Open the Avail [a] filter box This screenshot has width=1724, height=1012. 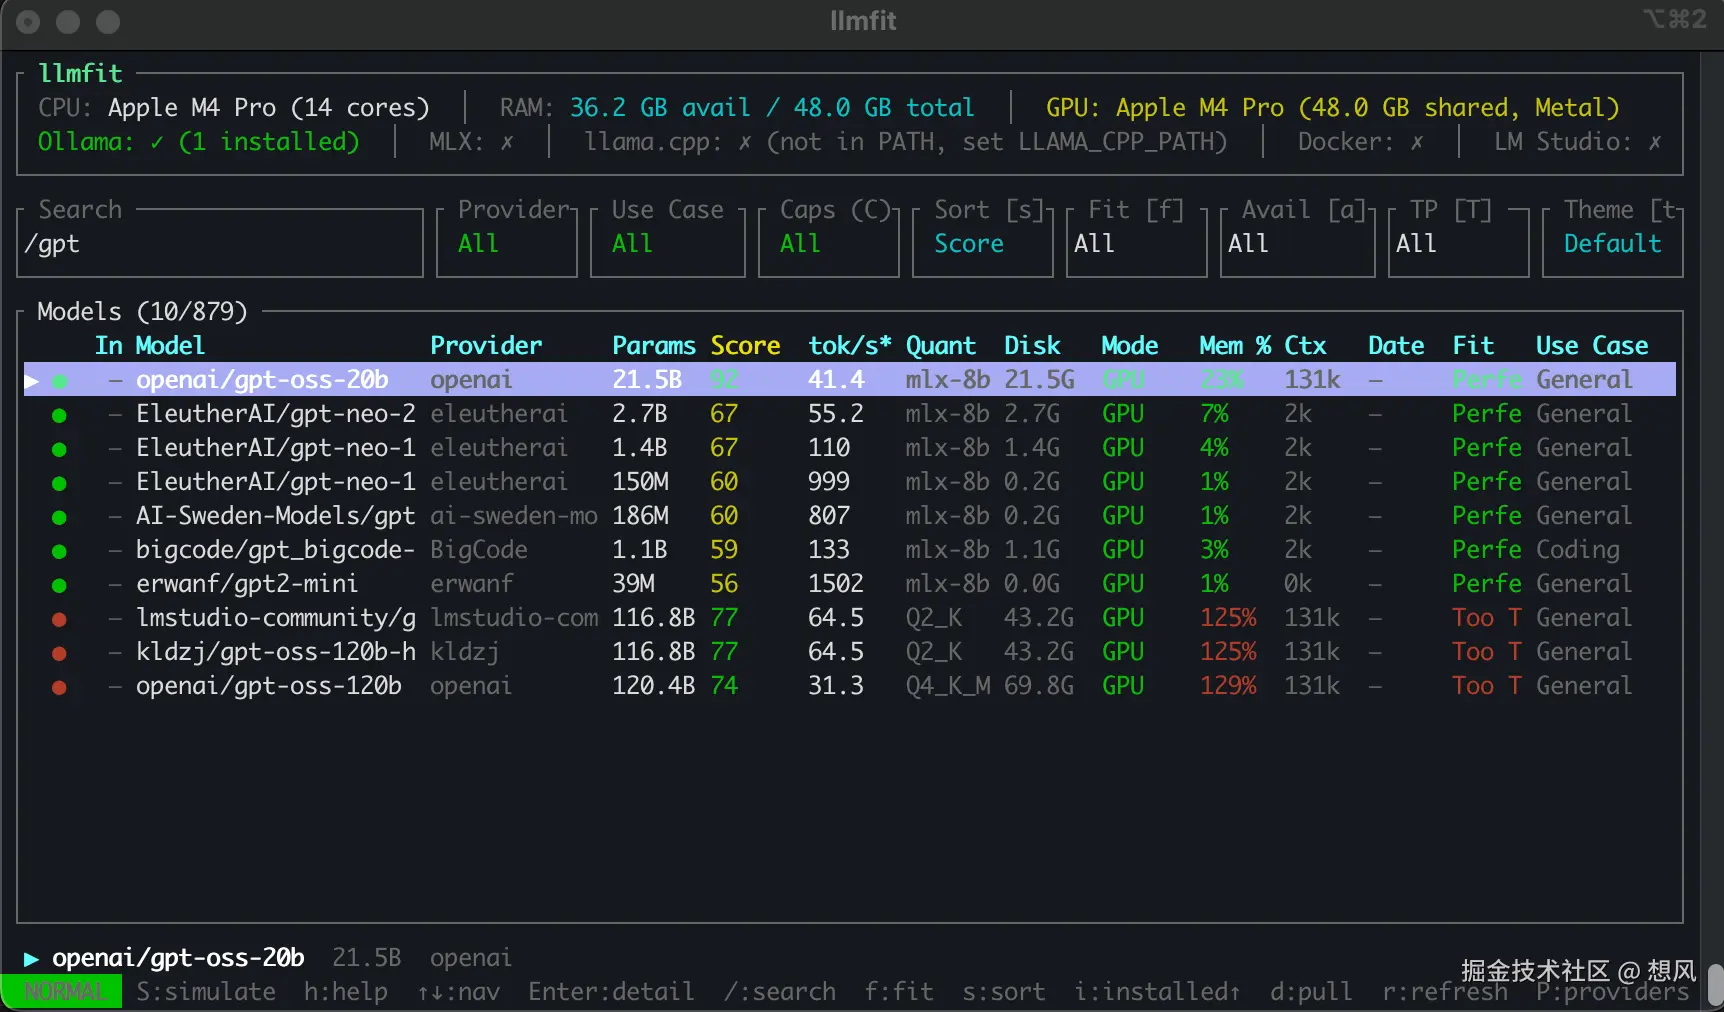point(1298,243)
